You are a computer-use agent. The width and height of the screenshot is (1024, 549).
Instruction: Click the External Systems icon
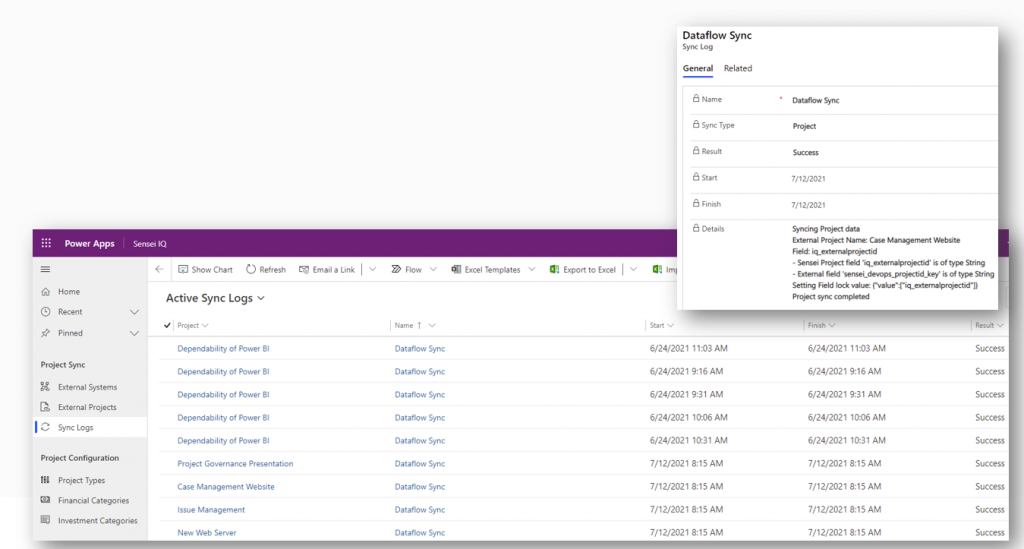45,386
